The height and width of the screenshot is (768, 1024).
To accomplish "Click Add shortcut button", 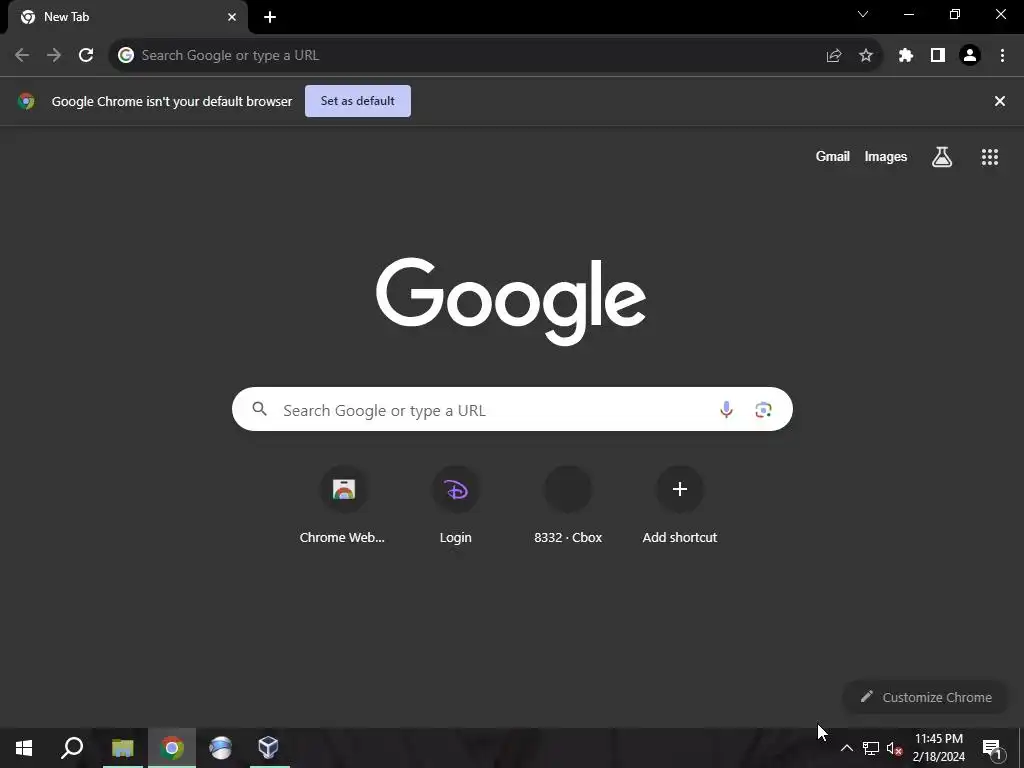I will tap(680, 506).
